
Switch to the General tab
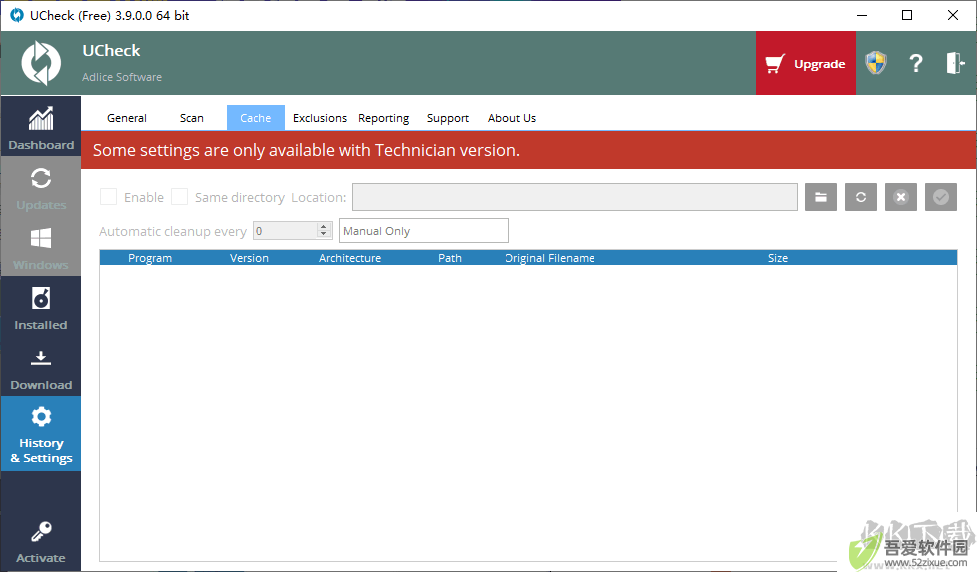(126, 118)
